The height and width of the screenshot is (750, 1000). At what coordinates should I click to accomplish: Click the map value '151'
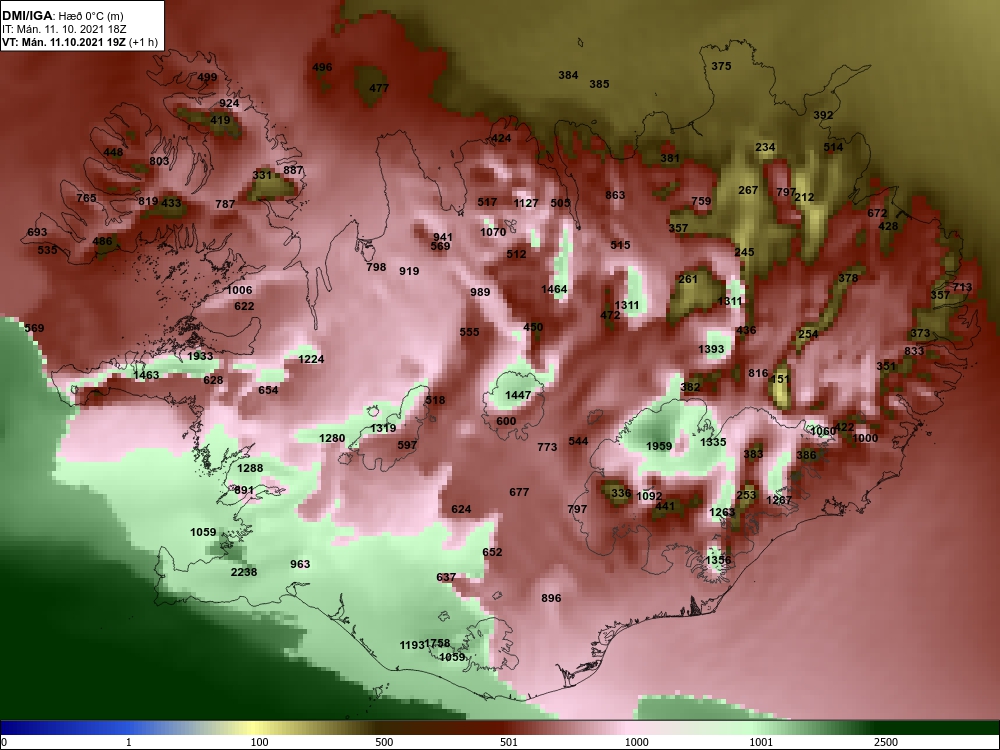pos(780,379)
